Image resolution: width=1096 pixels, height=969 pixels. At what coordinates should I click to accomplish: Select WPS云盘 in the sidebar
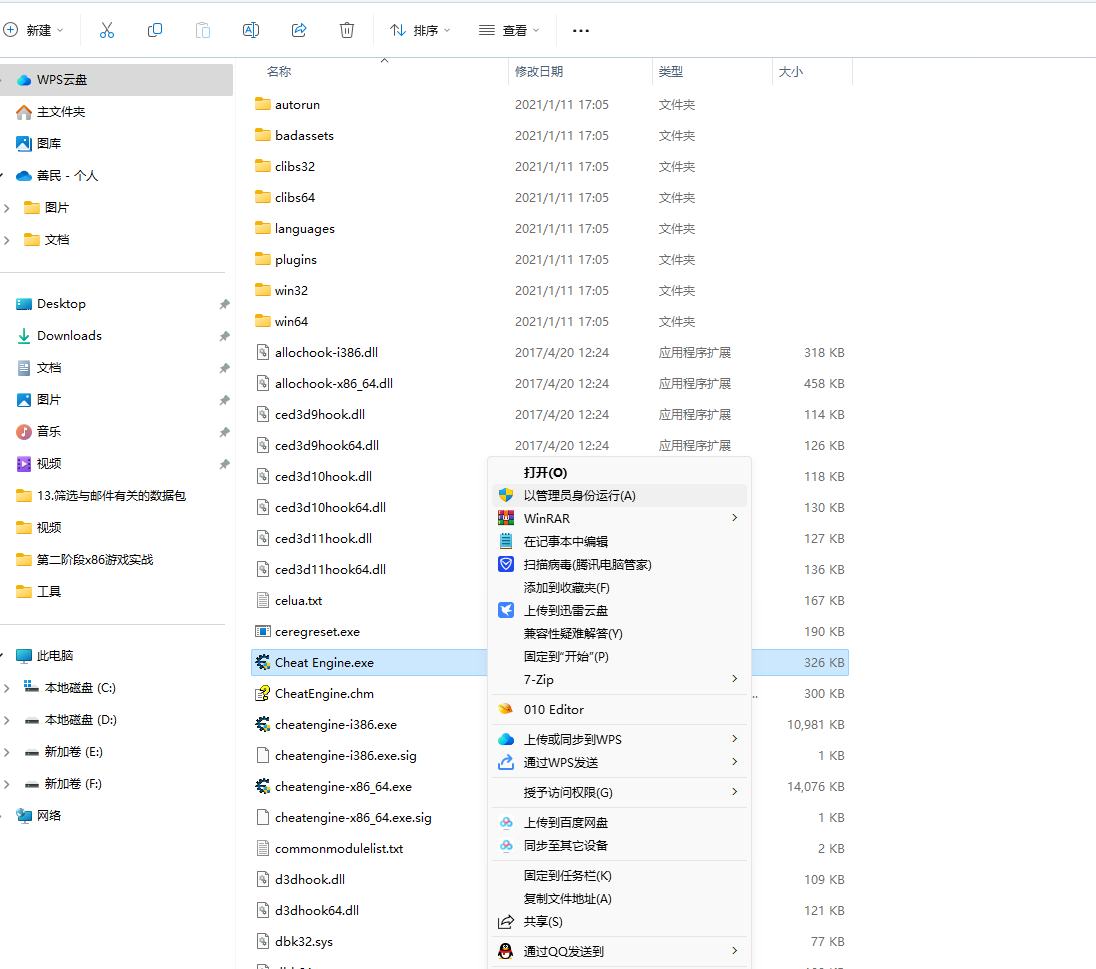[116, 80]
